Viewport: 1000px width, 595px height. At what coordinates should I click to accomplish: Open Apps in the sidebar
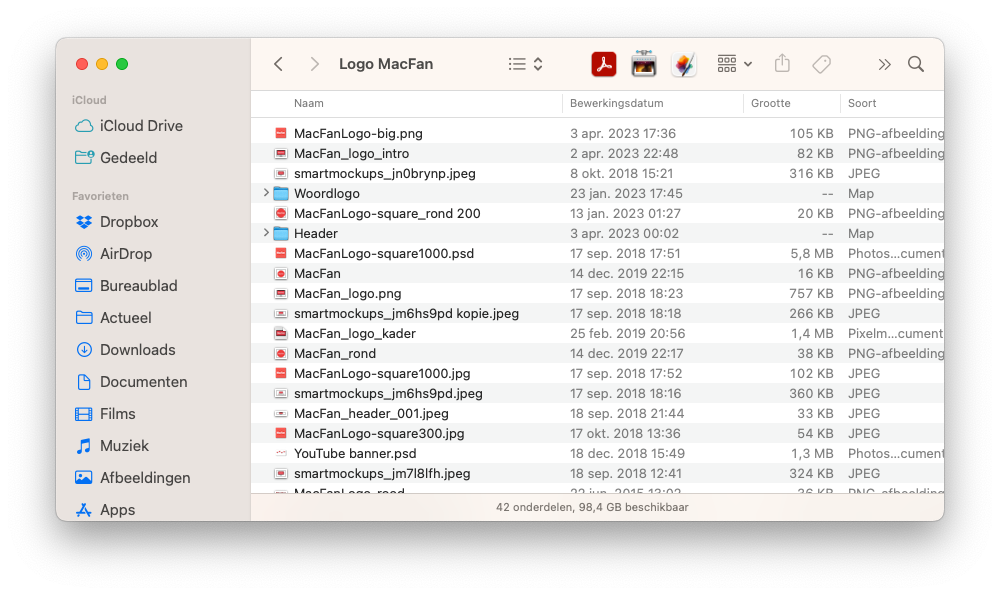(105, 510)
